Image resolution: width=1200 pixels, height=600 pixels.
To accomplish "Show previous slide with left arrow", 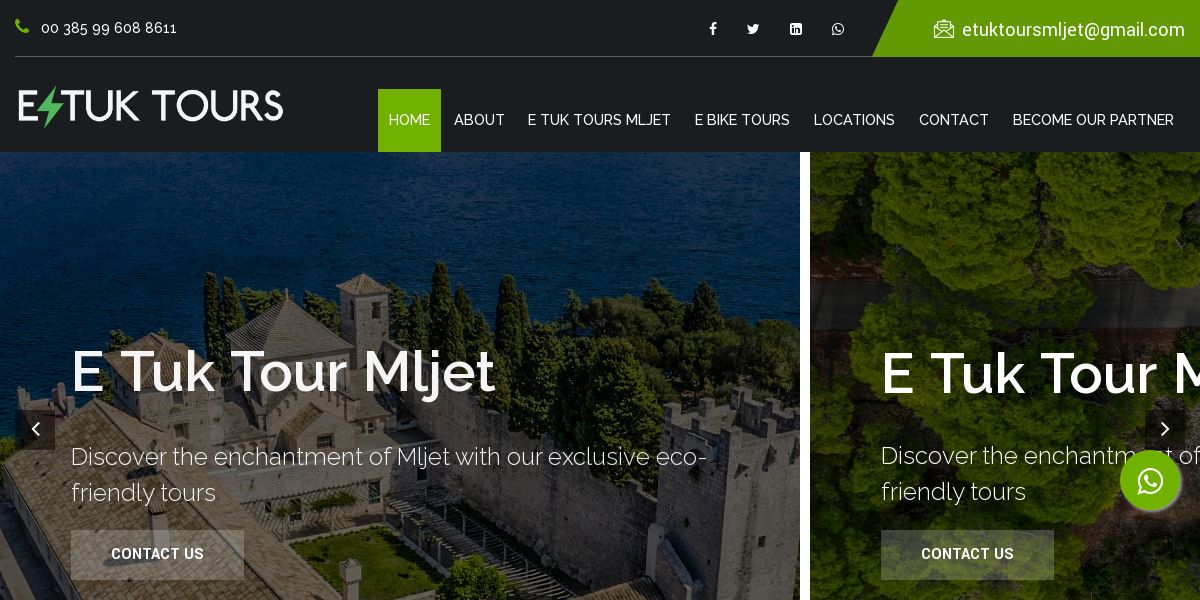I will (35, 430).
